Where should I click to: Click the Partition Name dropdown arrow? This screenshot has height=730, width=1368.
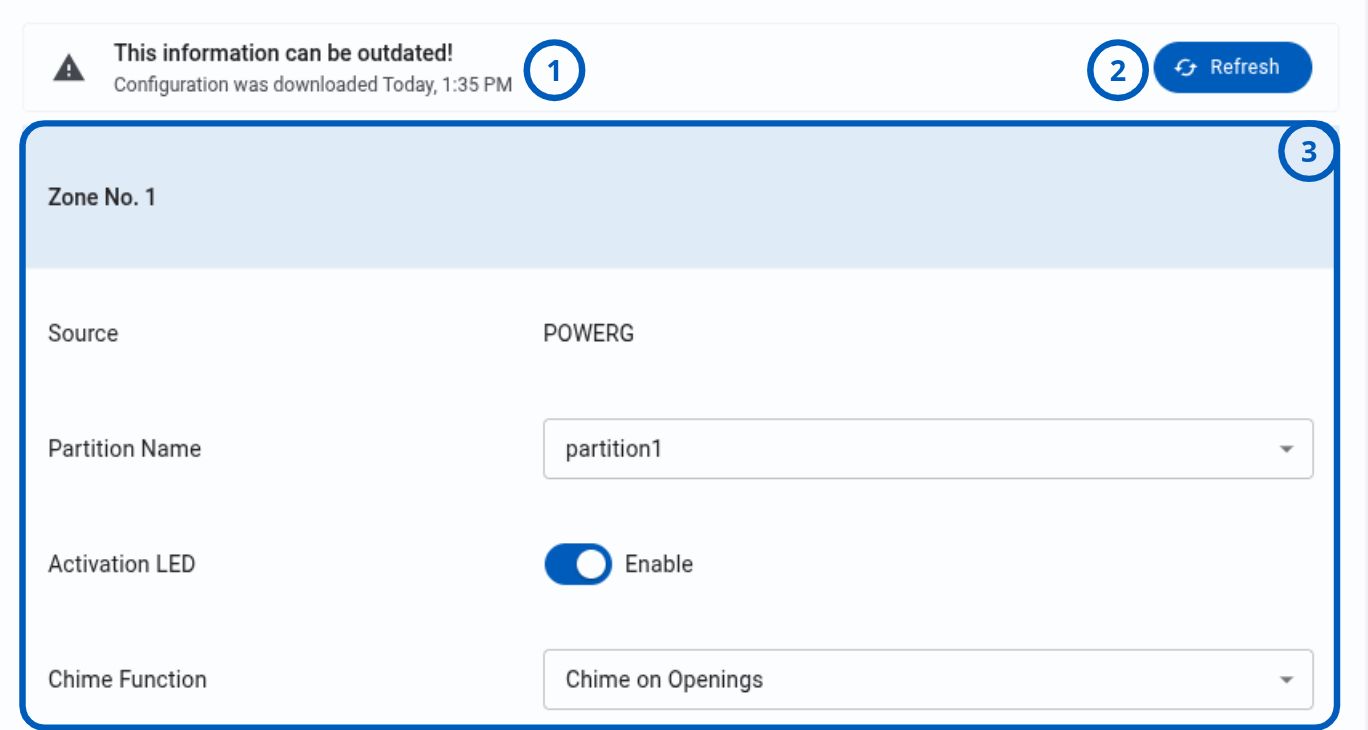coord(1286,450)
